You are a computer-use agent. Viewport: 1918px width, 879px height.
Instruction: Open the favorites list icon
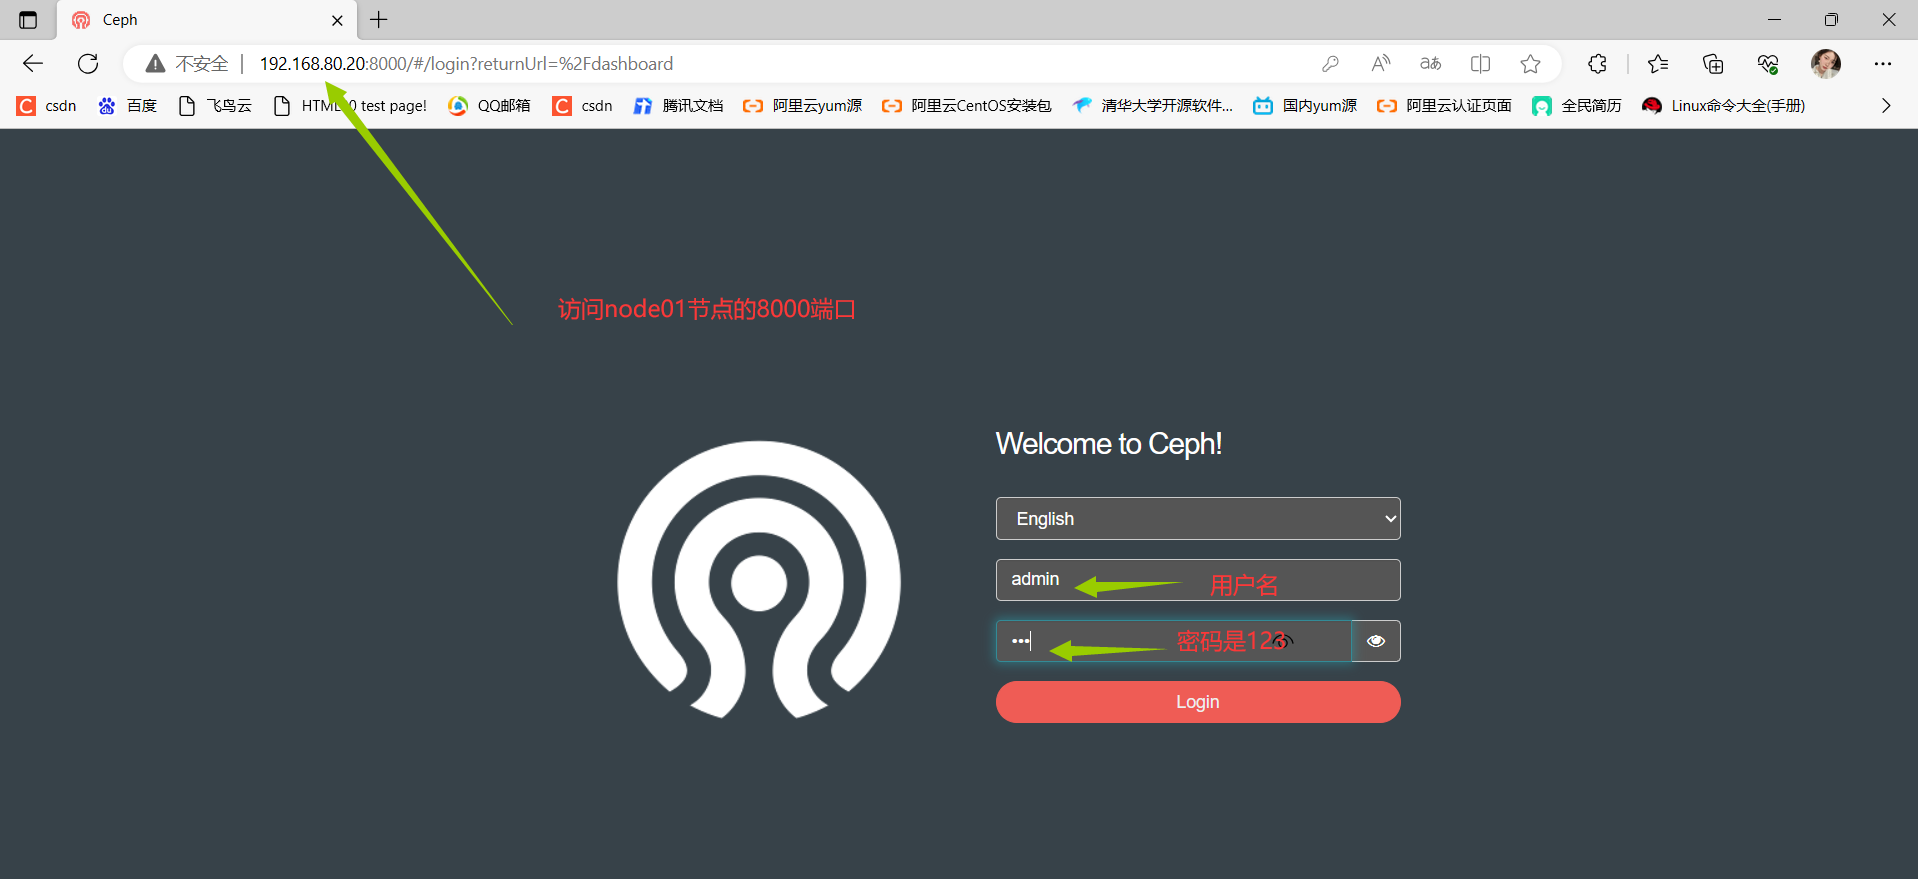click(1658, 64)
